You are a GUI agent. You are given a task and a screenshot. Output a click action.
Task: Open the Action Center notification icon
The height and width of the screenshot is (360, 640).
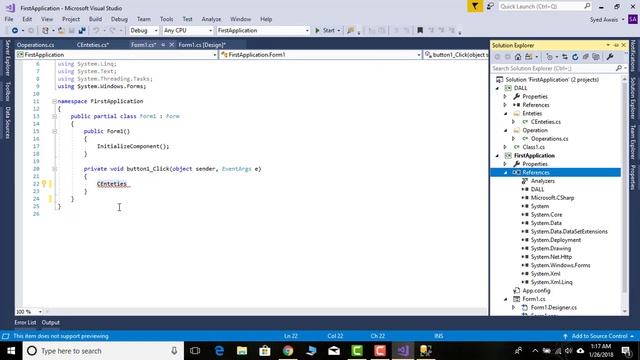[627, 351]
